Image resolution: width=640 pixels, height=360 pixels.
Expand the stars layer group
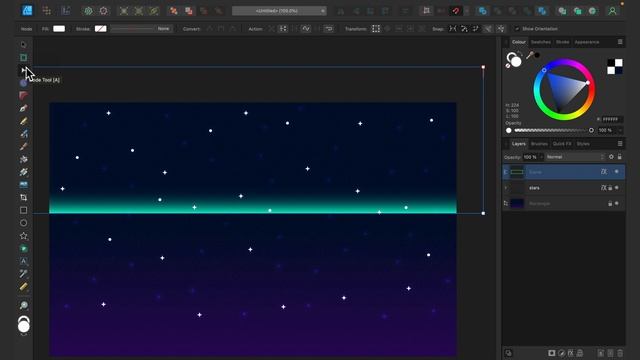(506, 188)
